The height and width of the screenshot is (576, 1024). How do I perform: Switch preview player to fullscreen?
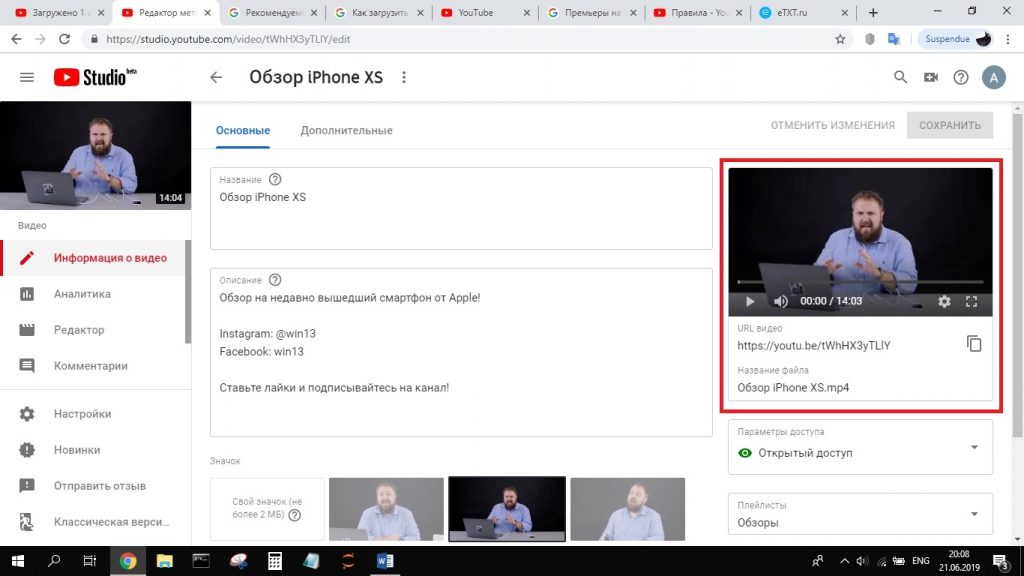(972, 302)
